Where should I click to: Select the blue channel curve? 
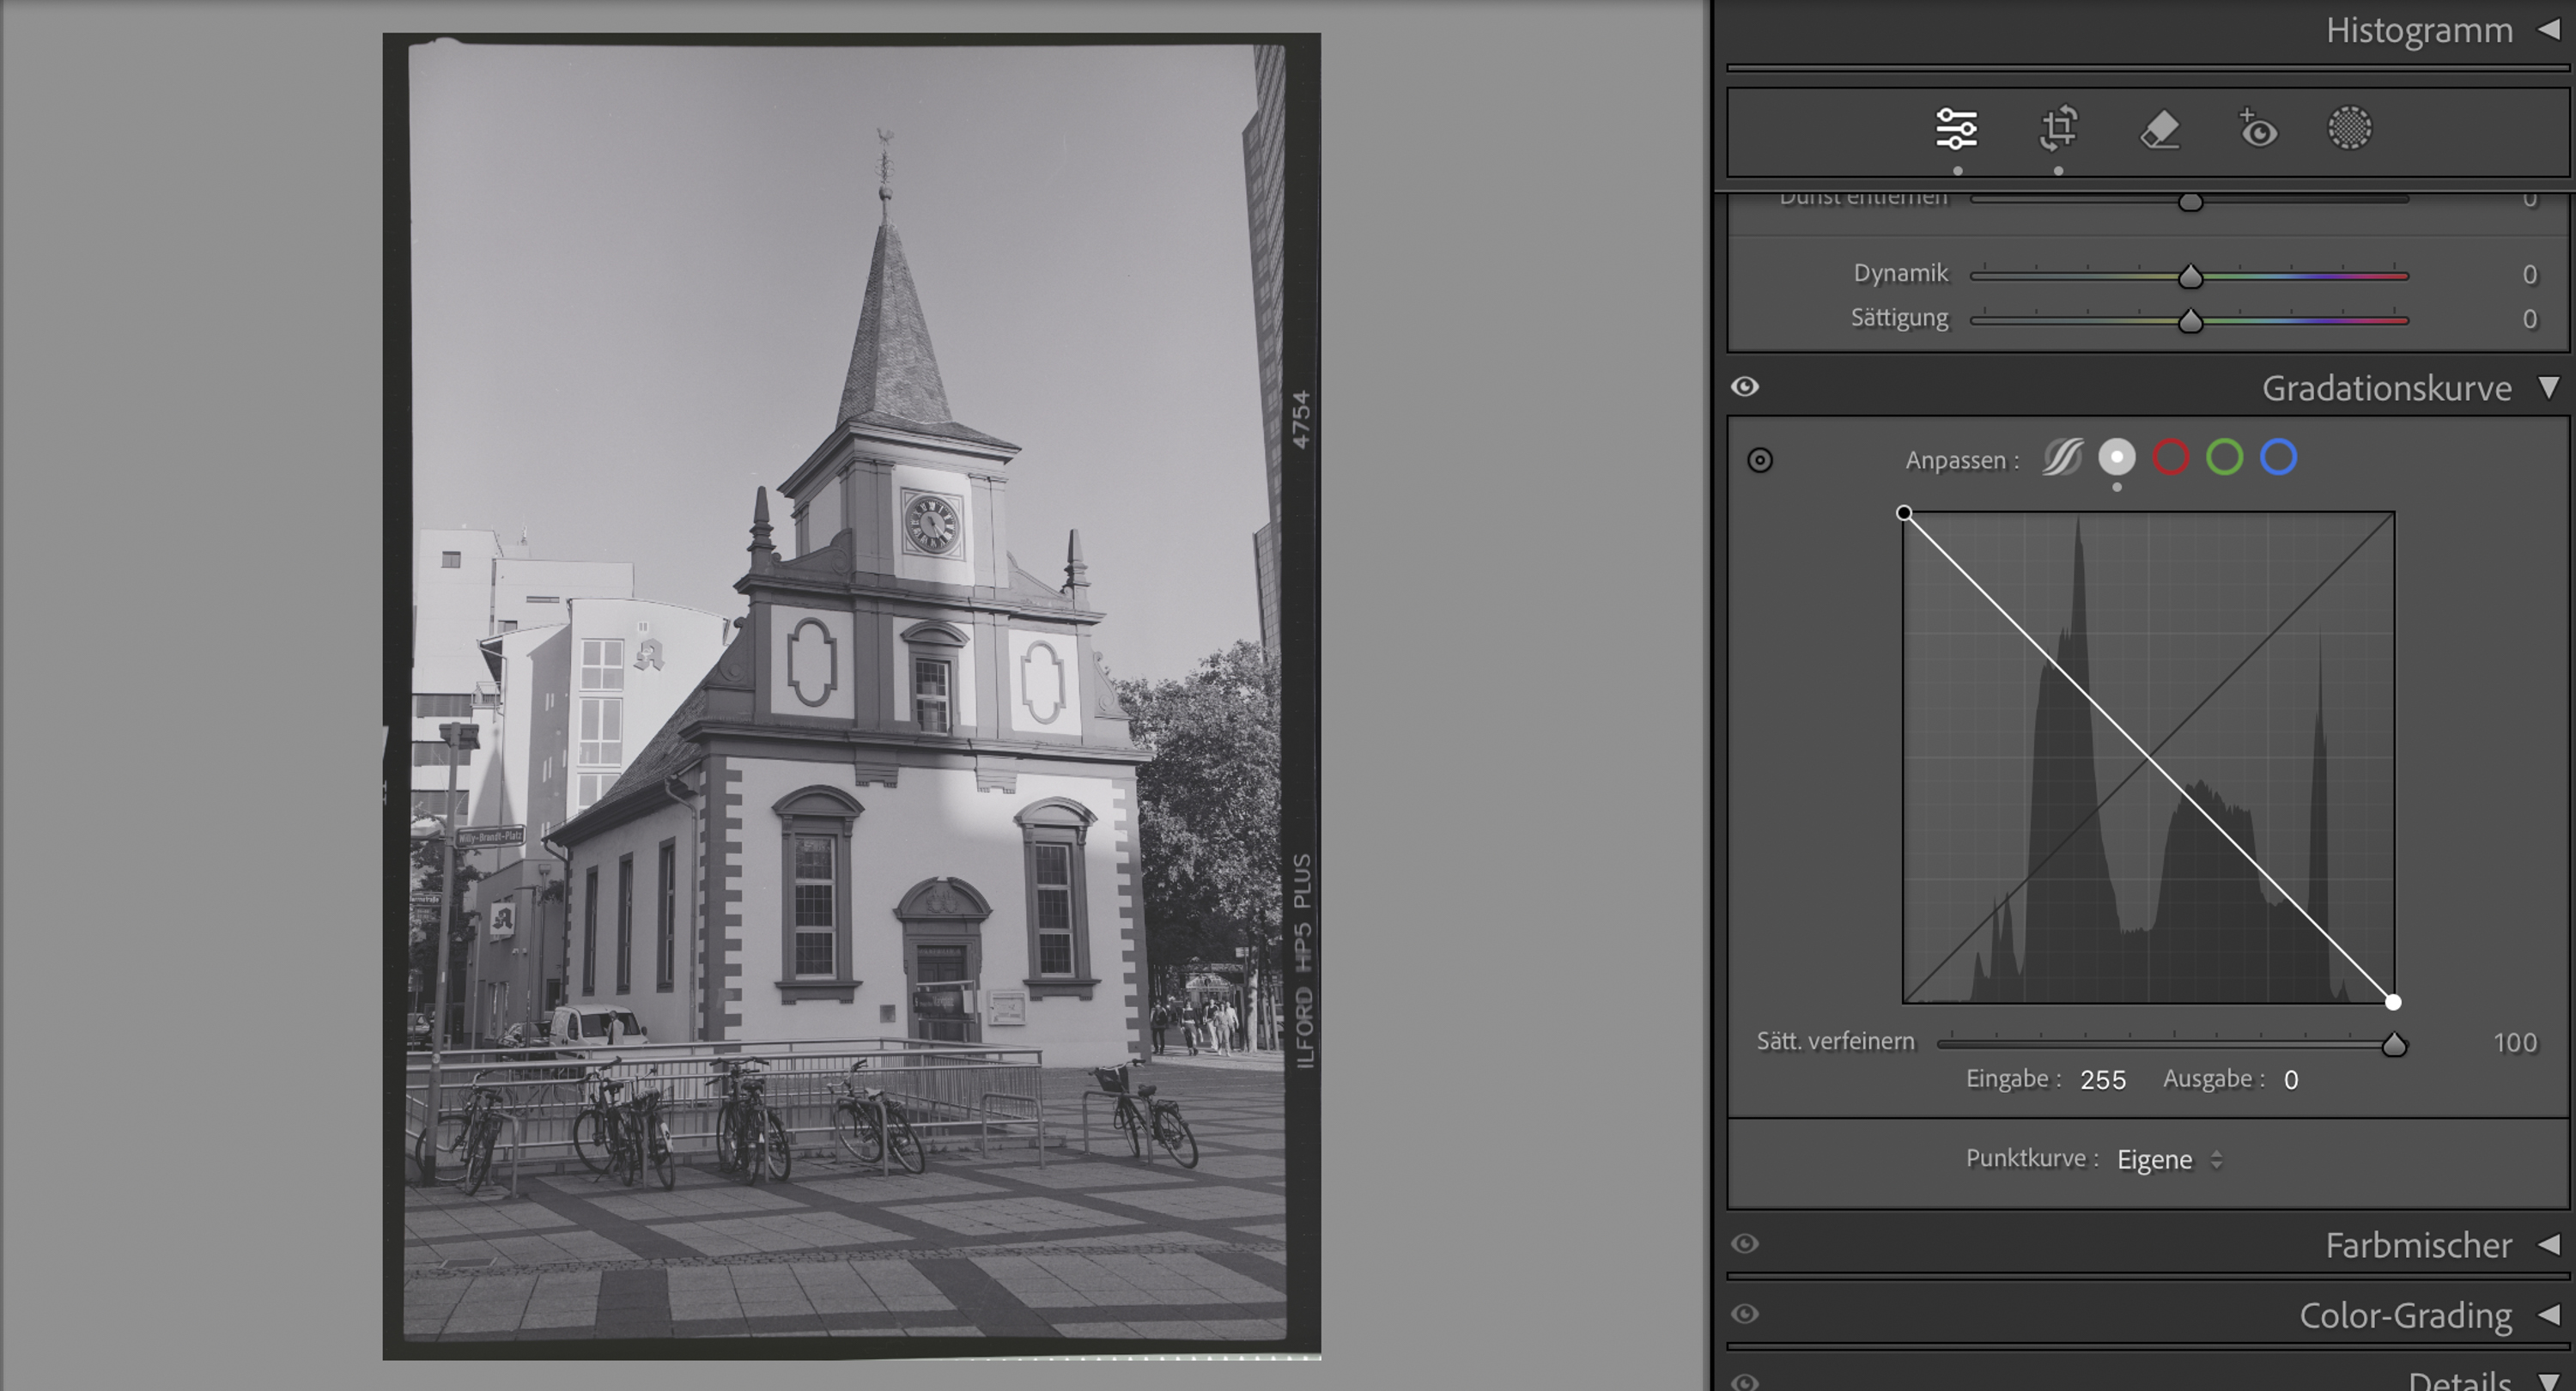tap(2278, 458)
